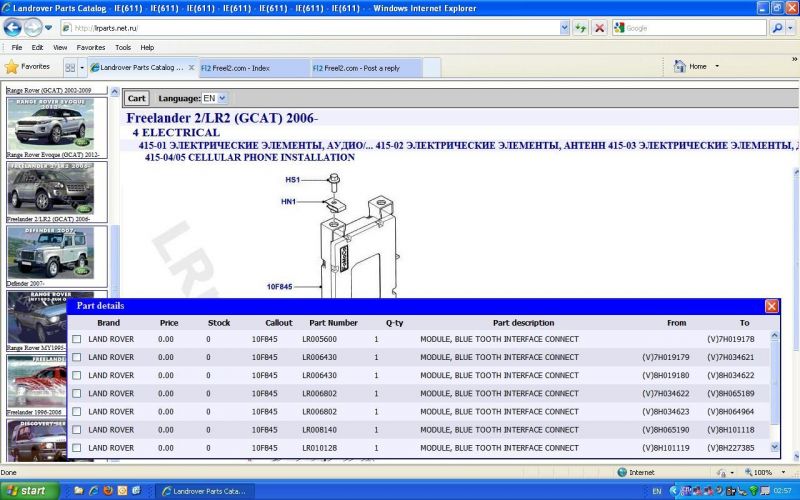800x500 pixels.
Task: Click the Windows start button
Action: click(30, 491)
